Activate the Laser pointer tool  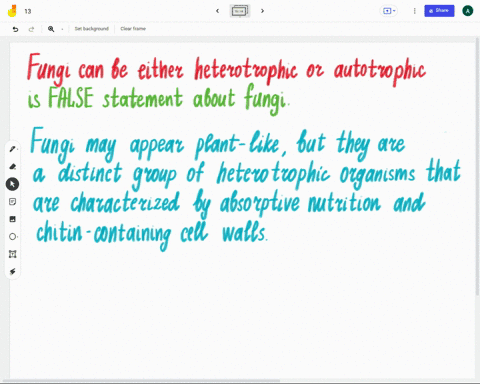coord(12,271)
